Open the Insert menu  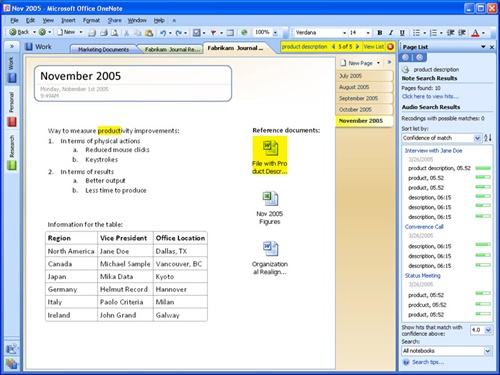point(68,20)
